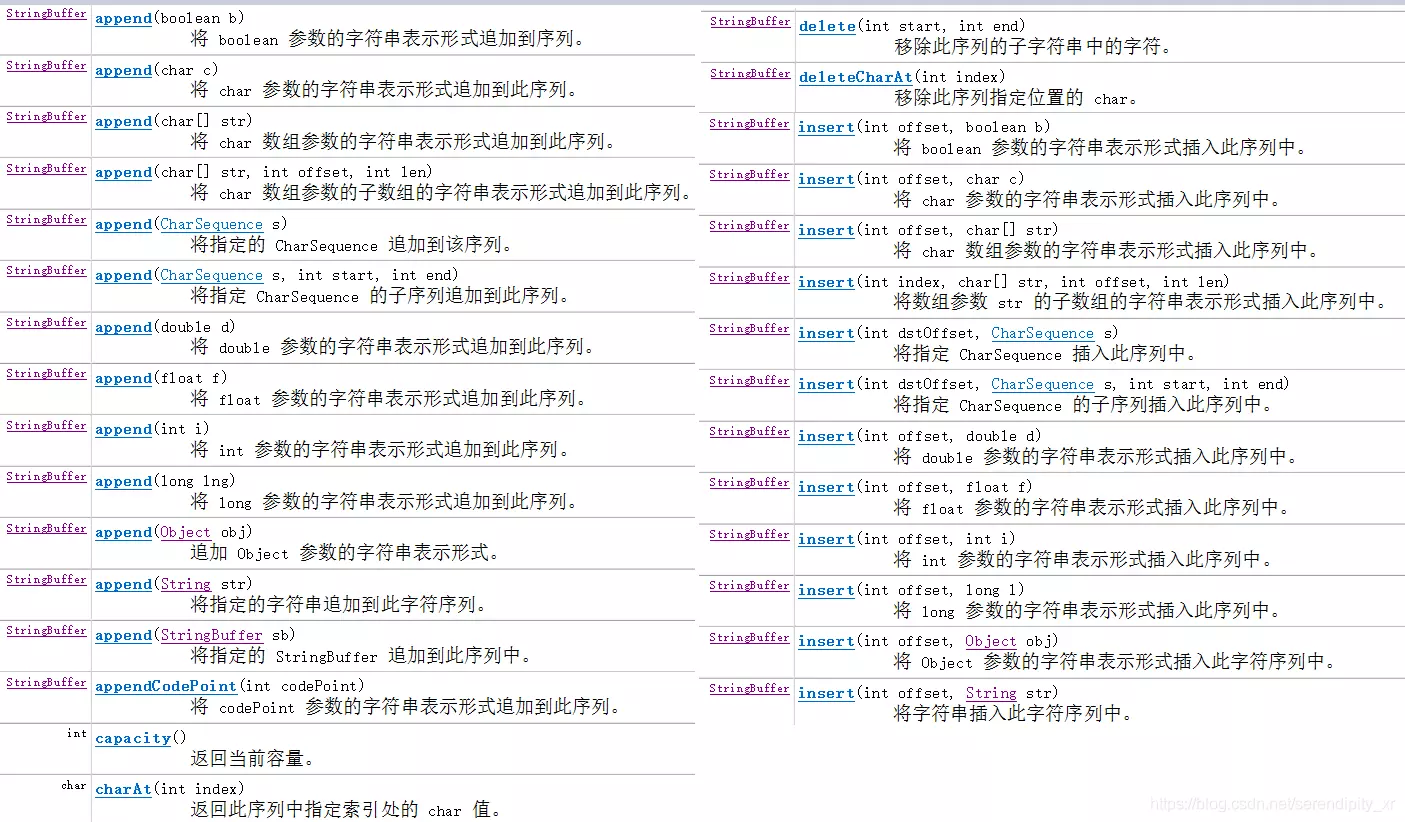Open the append link for double d
Image resolution: width=1405 pixels, height=822 pixels.
point(123,327)
